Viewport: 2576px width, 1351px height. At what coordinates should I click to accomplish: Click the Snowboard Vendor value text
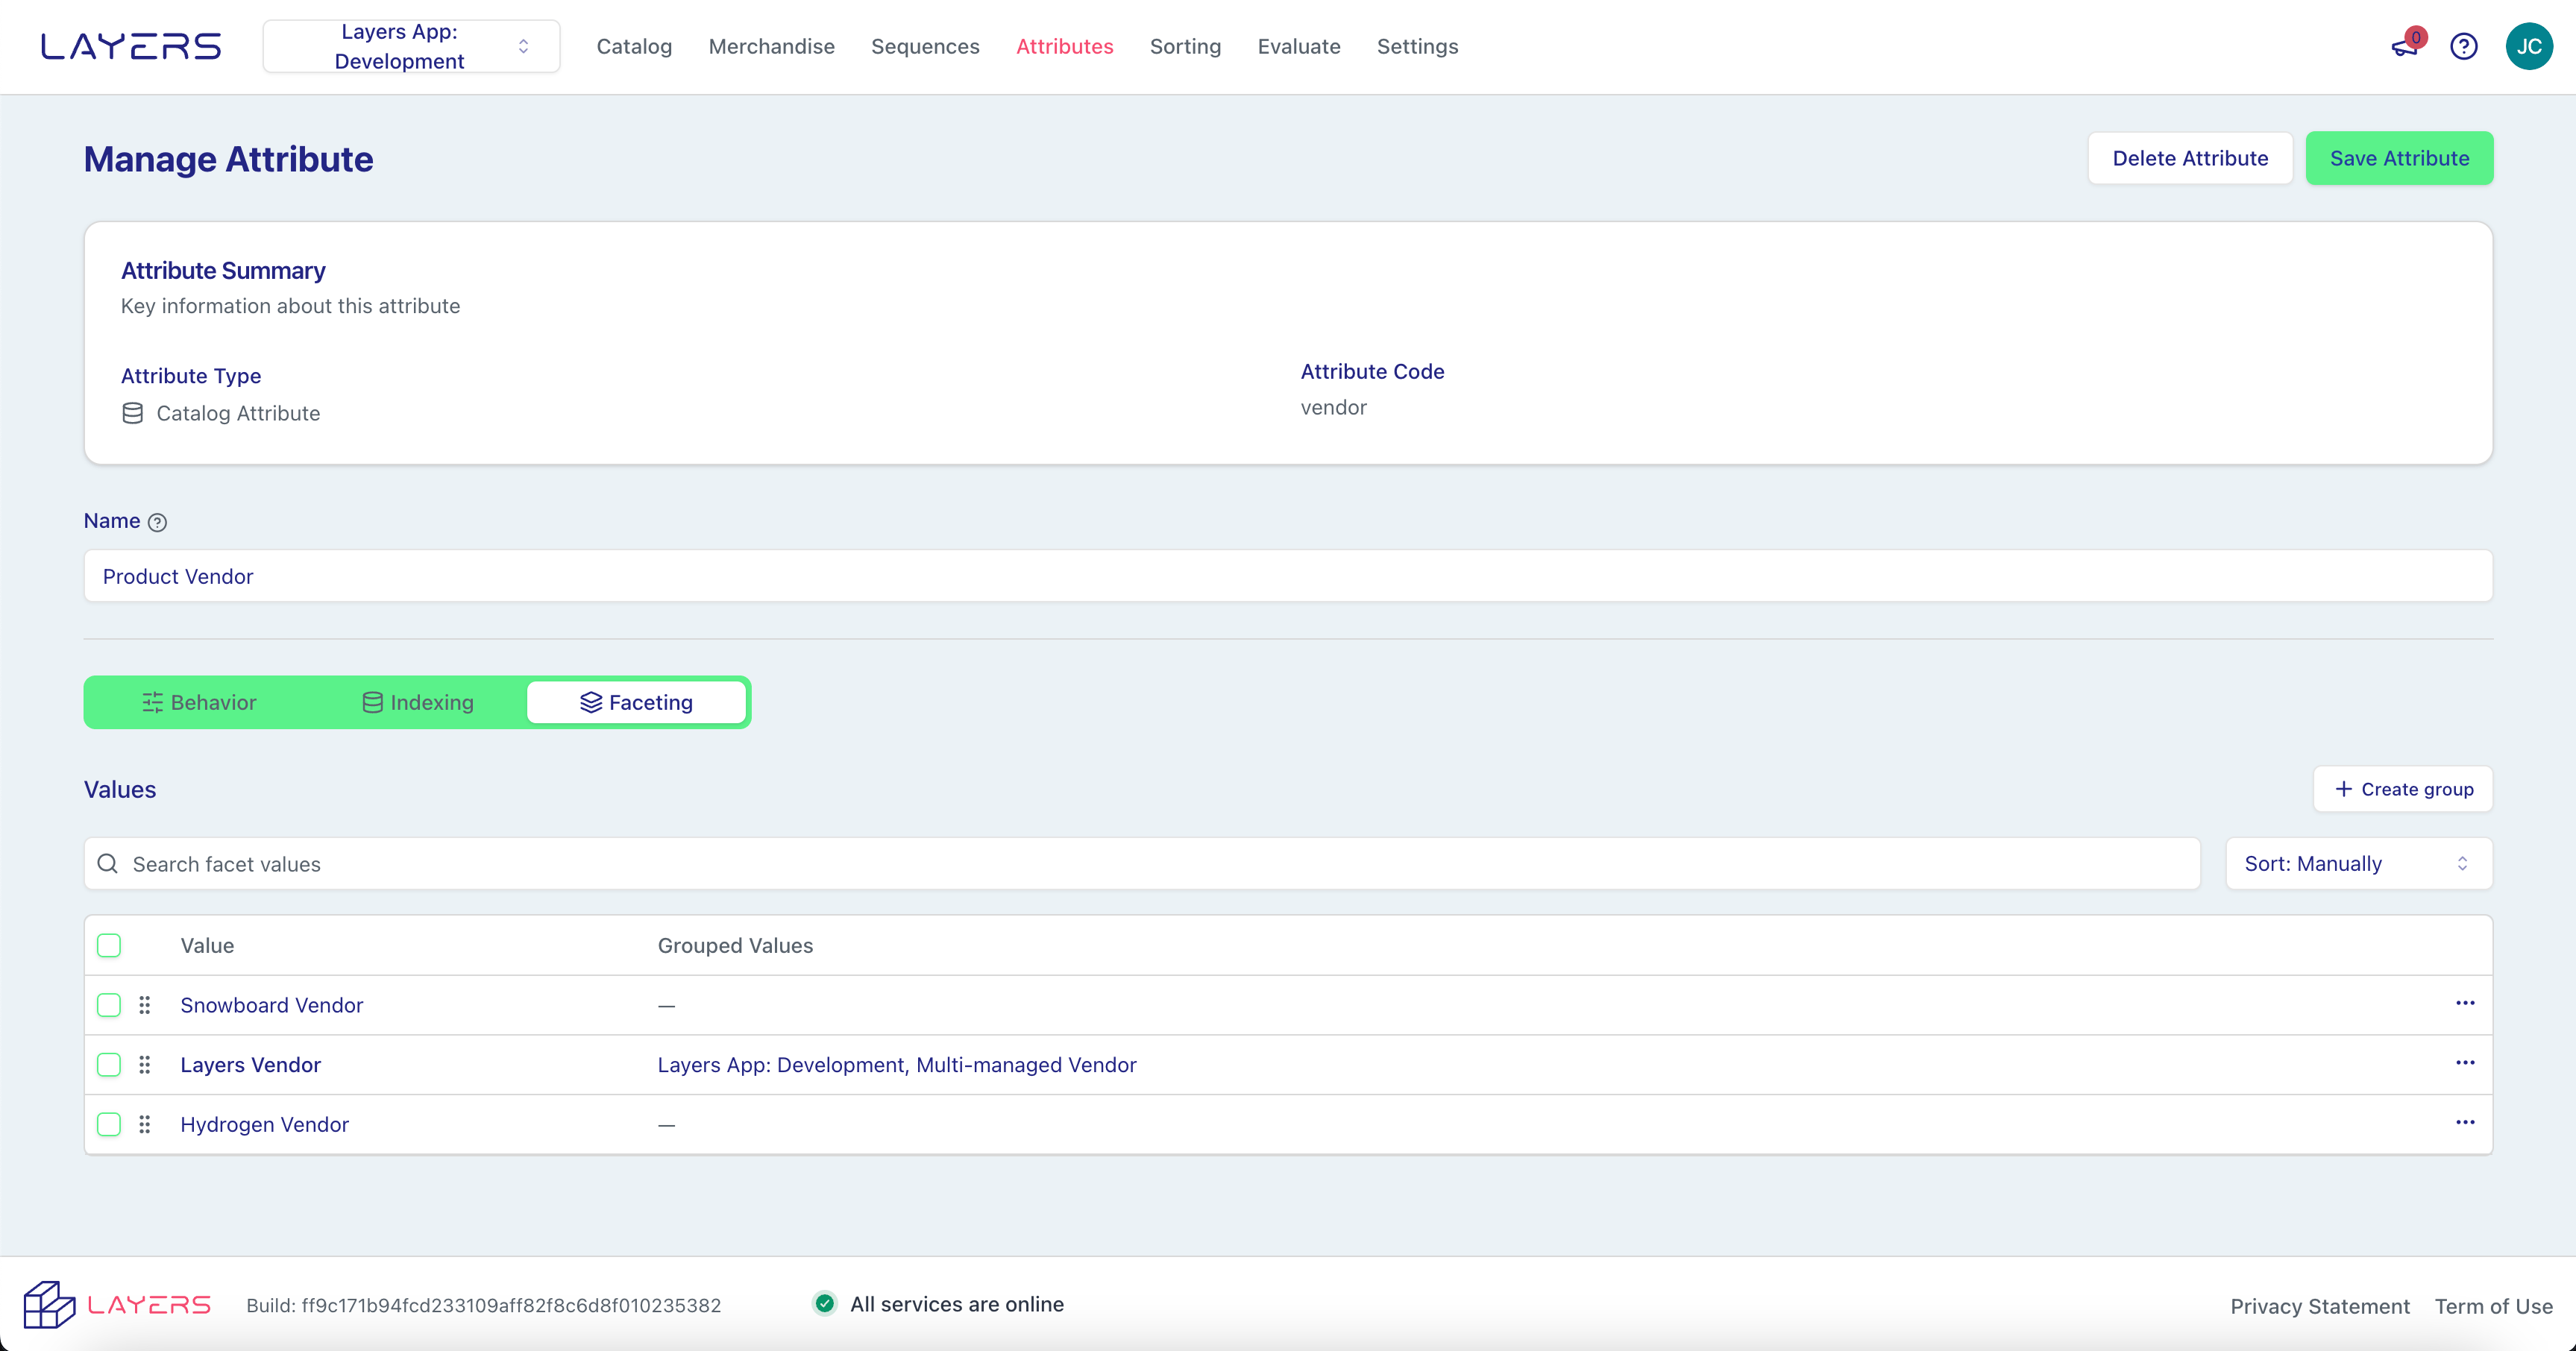[271, 1005]
